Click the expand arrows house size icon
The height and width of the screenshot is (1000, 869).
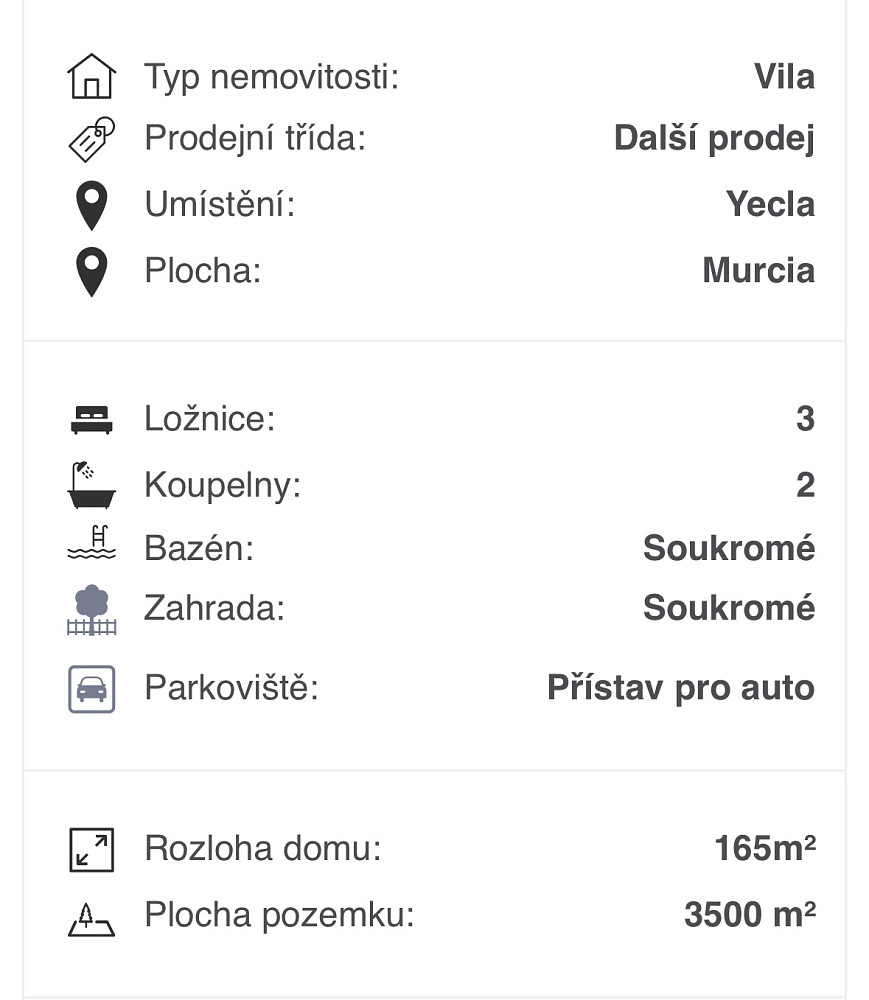(x=92, y=849)
